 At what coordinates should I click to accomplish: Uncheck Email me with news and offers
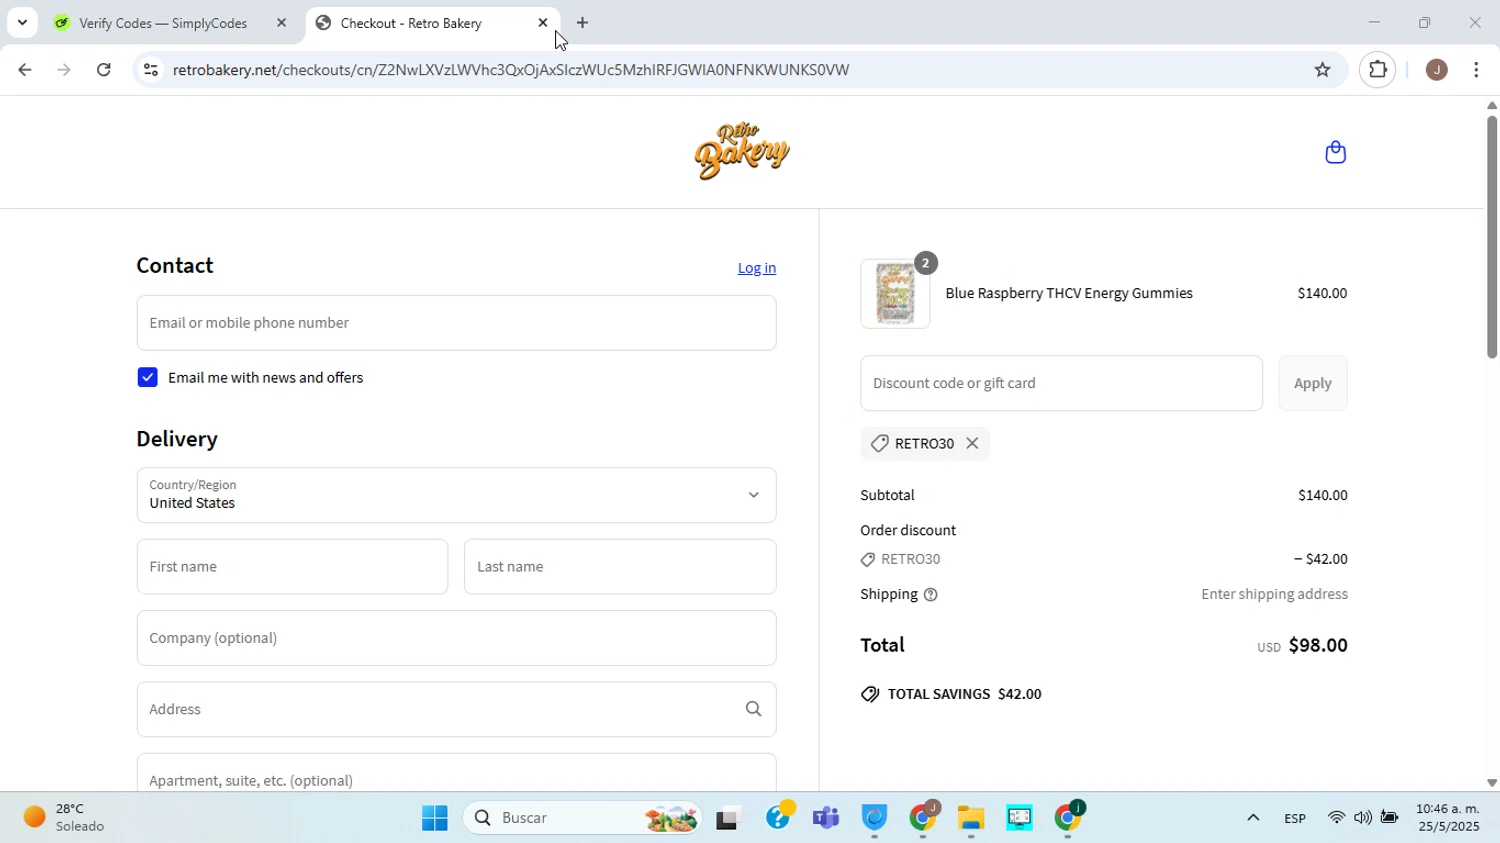[147, 377]
